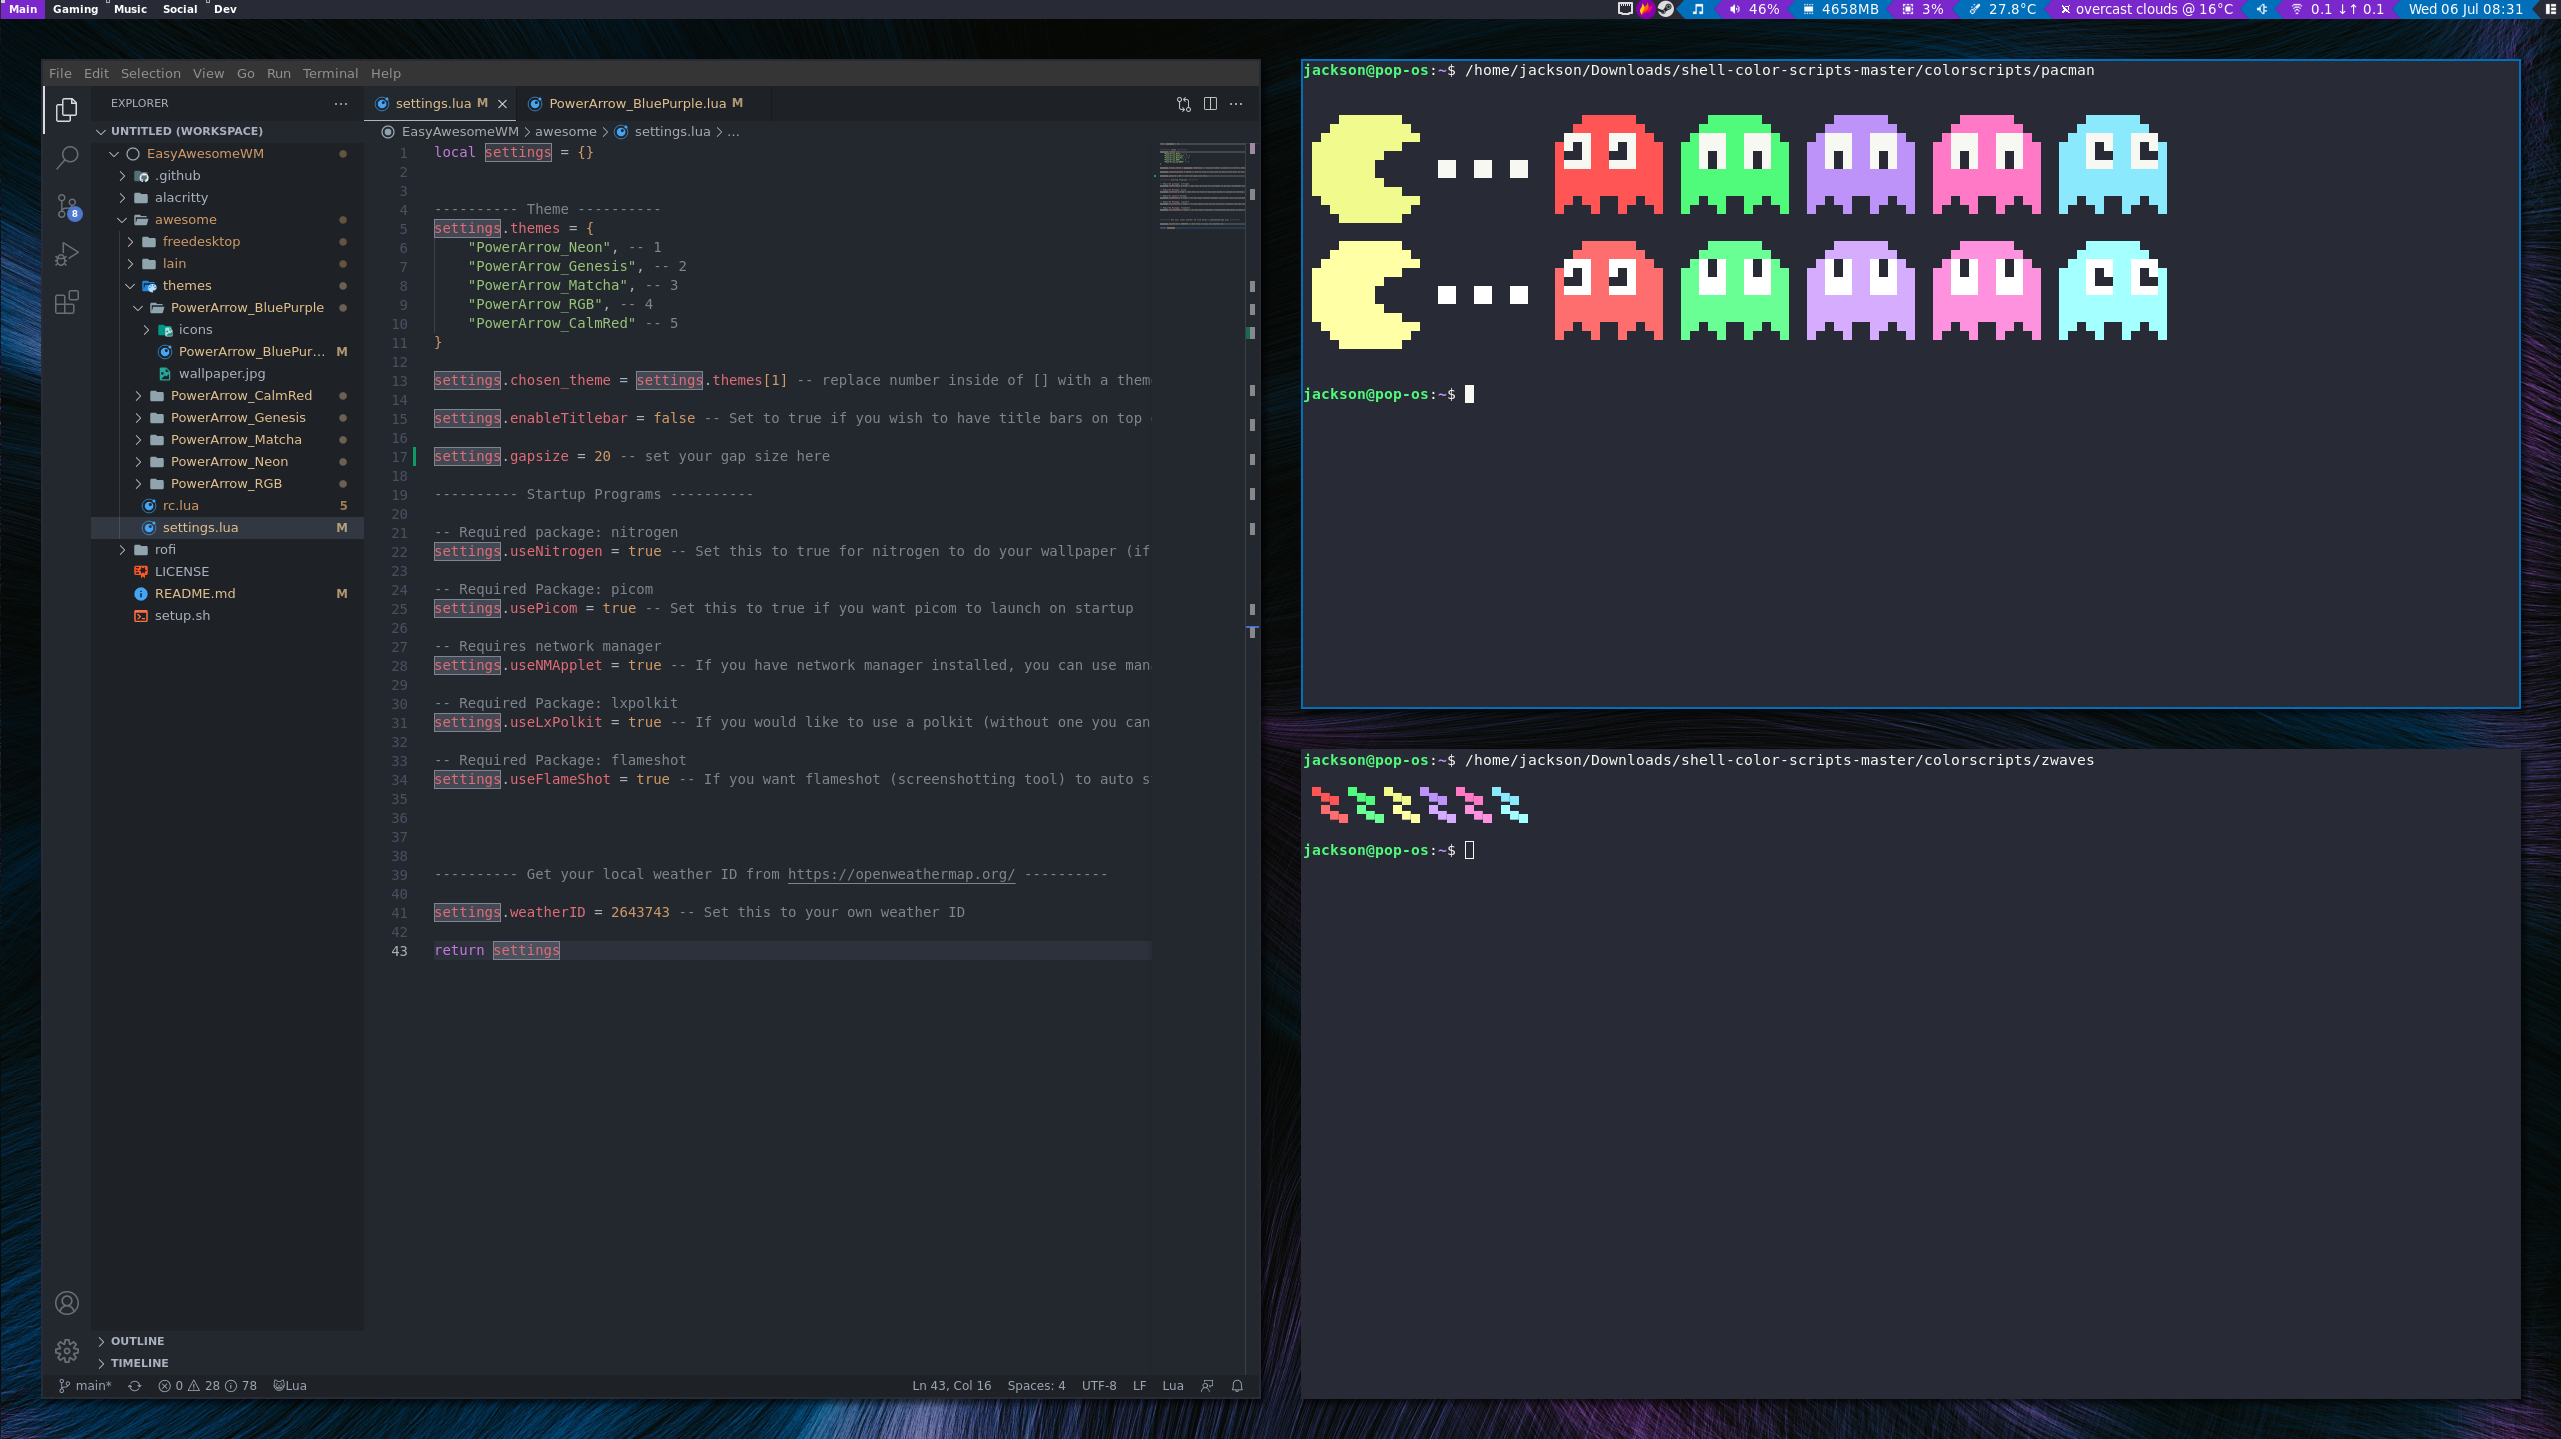Open the Extensions view icon
2561x1439 pixels.
pos(67,303)
